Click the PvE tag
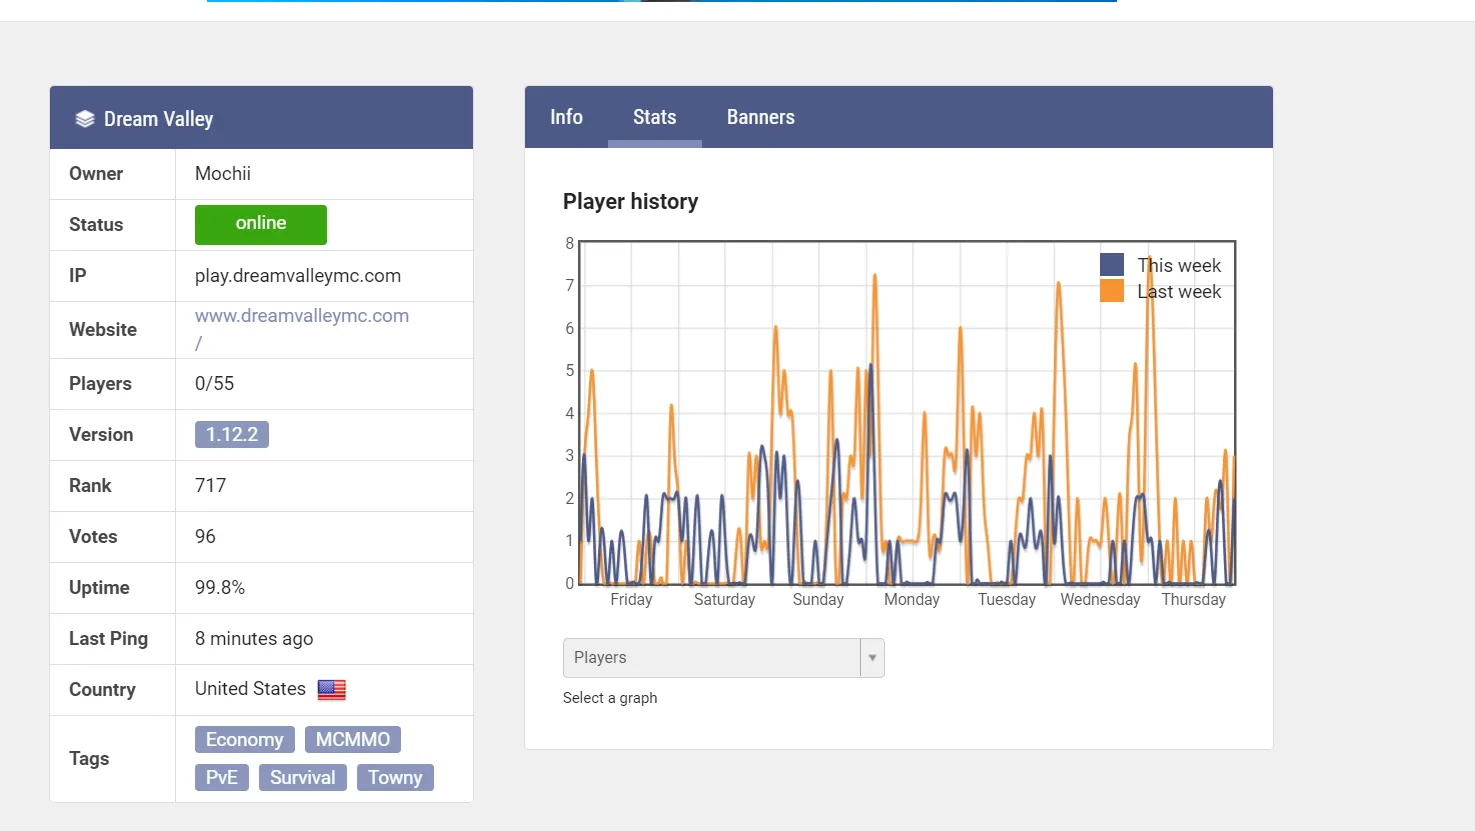Image resolution: width=1475 pixels, height=831 pixels. pyautogui.click(x=222, y=778)
